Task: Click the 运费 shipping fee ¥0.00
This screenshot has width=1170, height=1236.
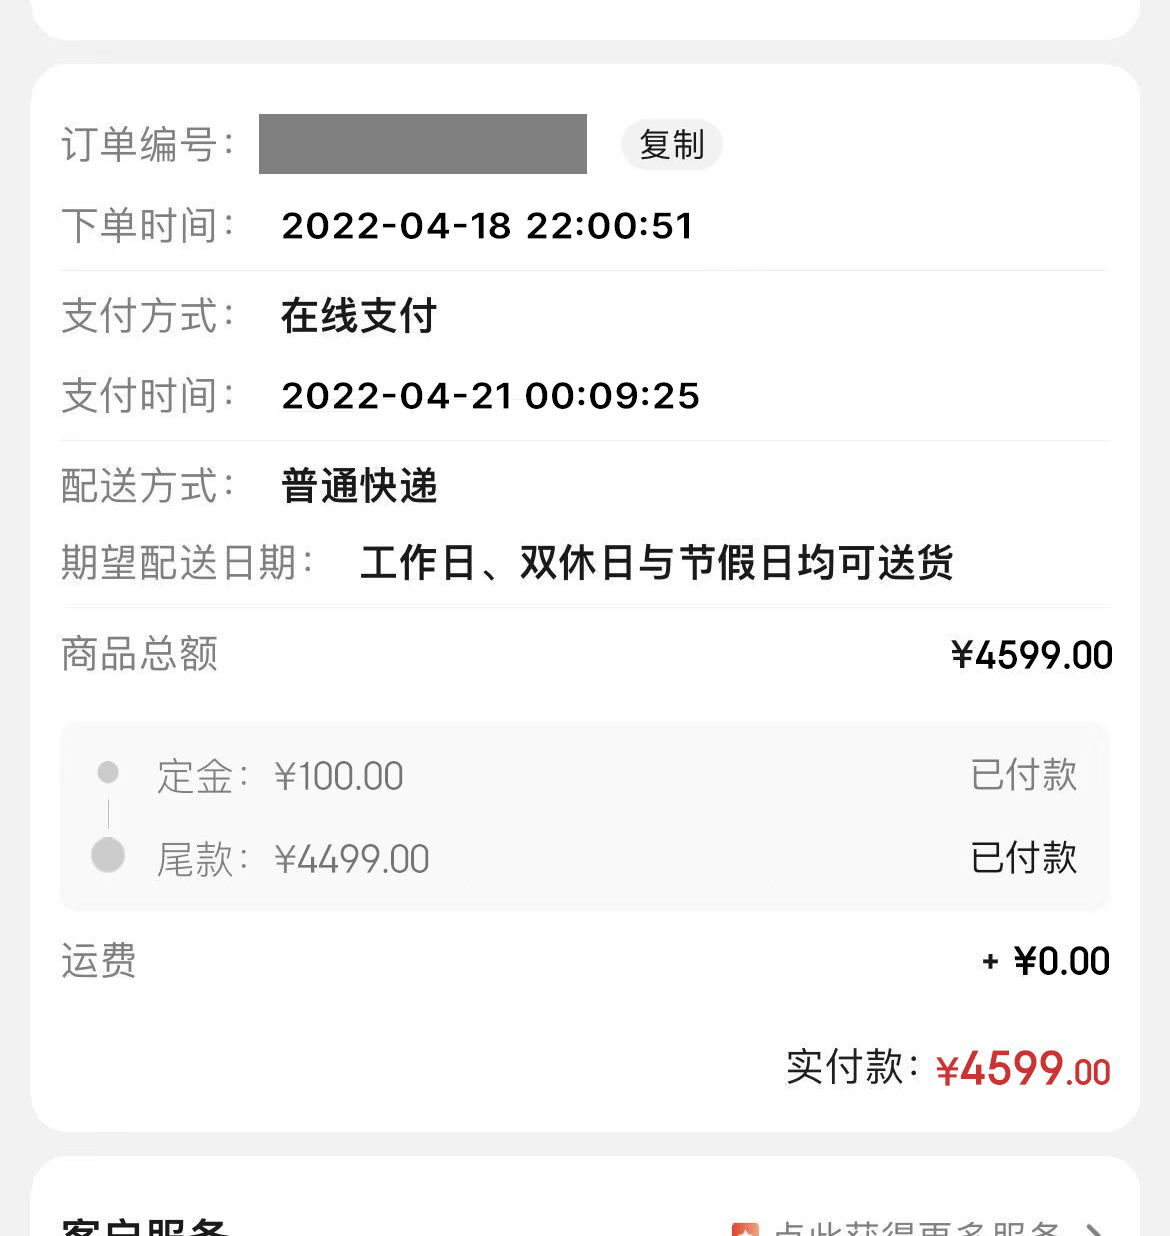Action: point(1060,961)
